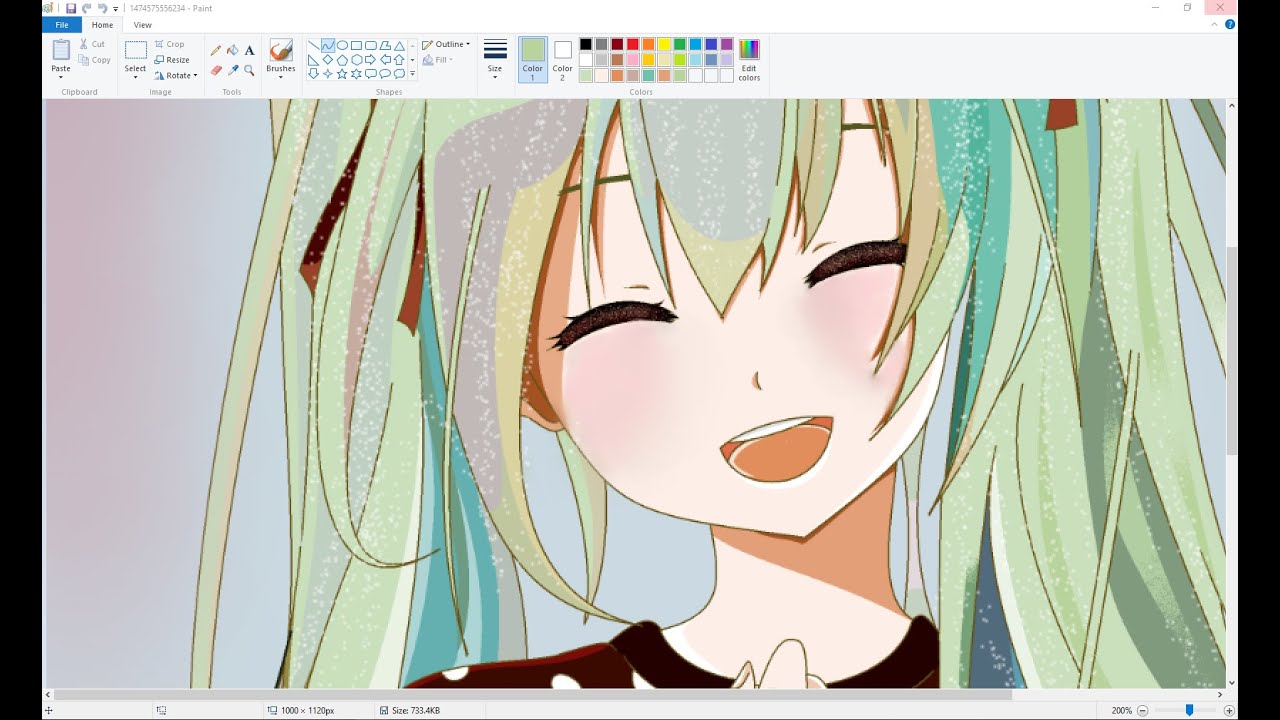Switch to the Home ribbon tab
The width and height of the screenshot is (1280, 720).
102,25
